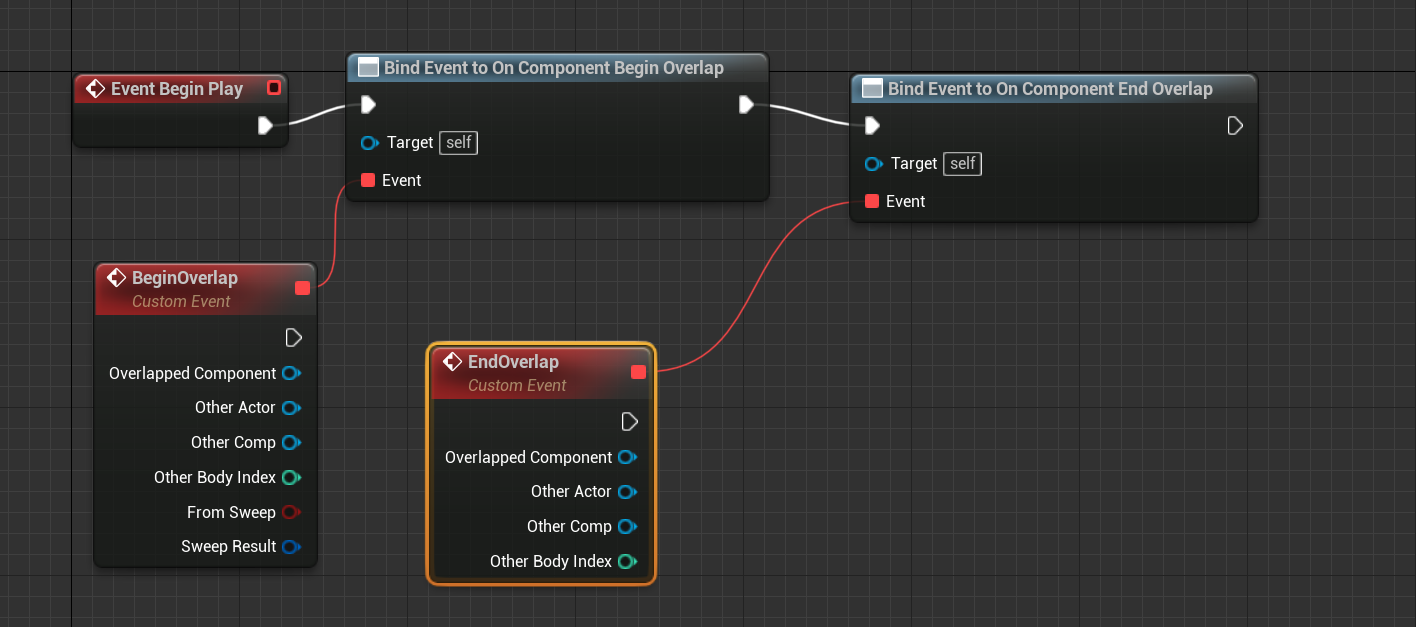Screen dimensions: 1416x627
Task: Click Target pin on Bind Begin Overlap node
Action: click(x=369, y=143)
